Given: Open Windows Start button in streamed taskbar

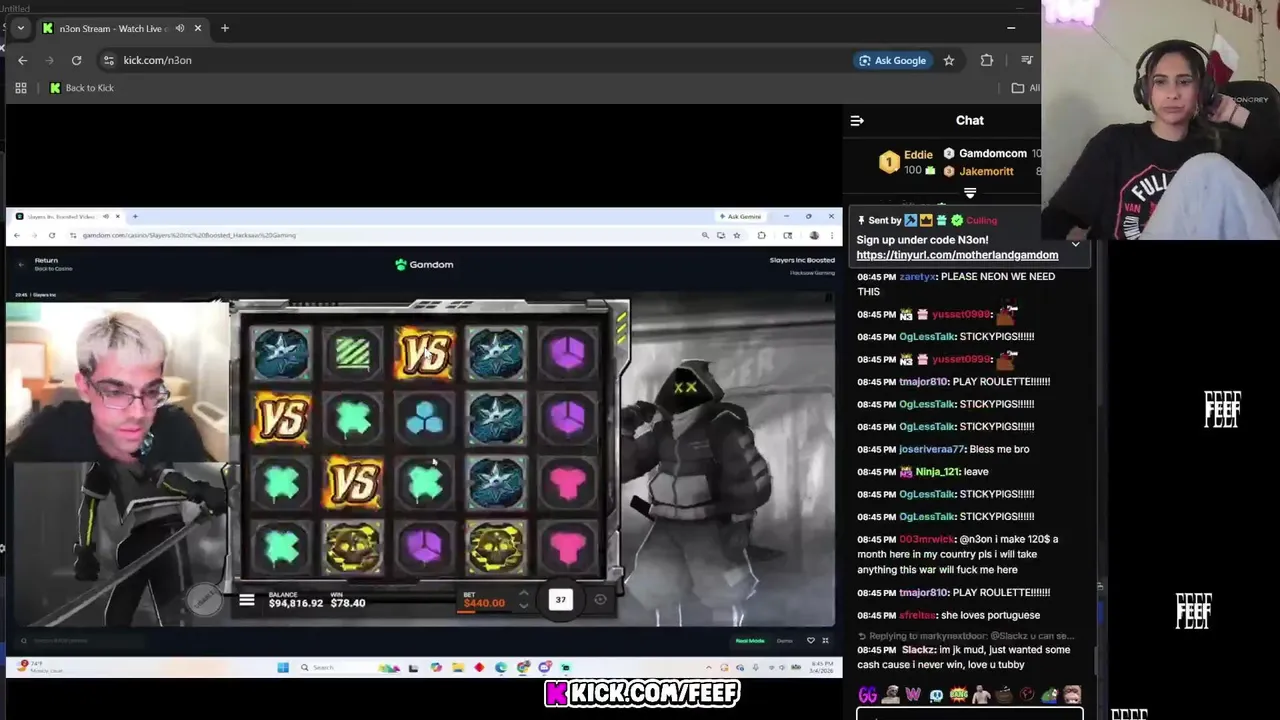Looking at the screenshot, I should tap(283, 667).
